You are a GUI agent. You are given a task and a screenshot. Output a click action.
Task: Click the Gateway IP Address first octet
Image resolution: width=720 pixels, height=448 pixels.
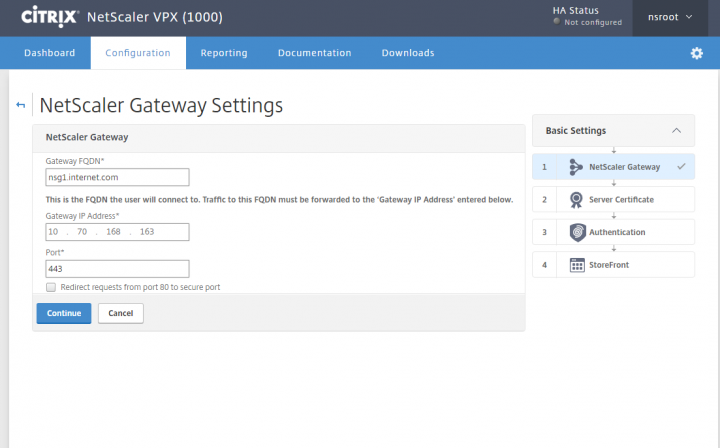tap(55, 232)
